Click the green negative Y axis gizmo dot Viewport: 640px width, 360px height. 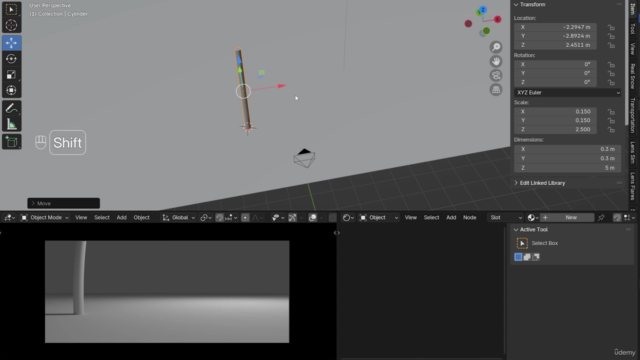(486, 31)
